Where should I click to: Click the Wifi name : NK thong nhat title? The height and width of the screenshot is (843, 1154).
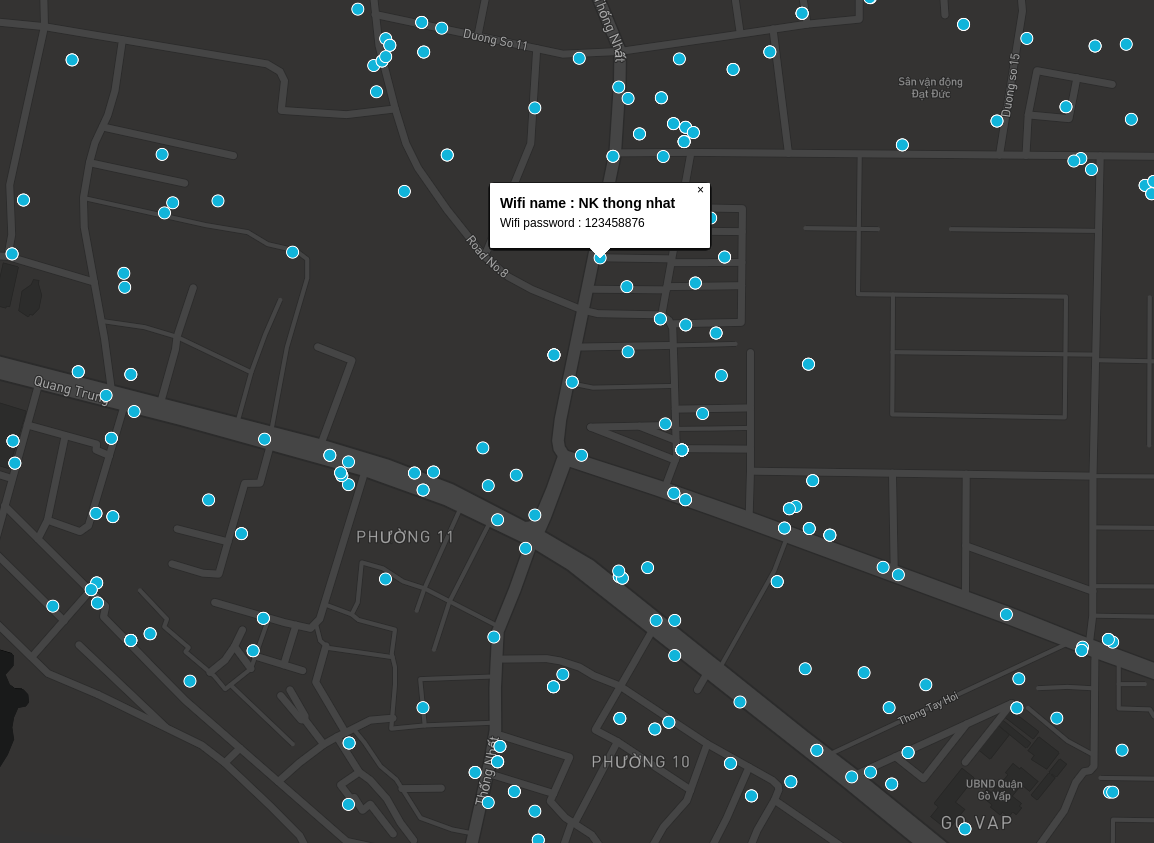click(587, 203)
